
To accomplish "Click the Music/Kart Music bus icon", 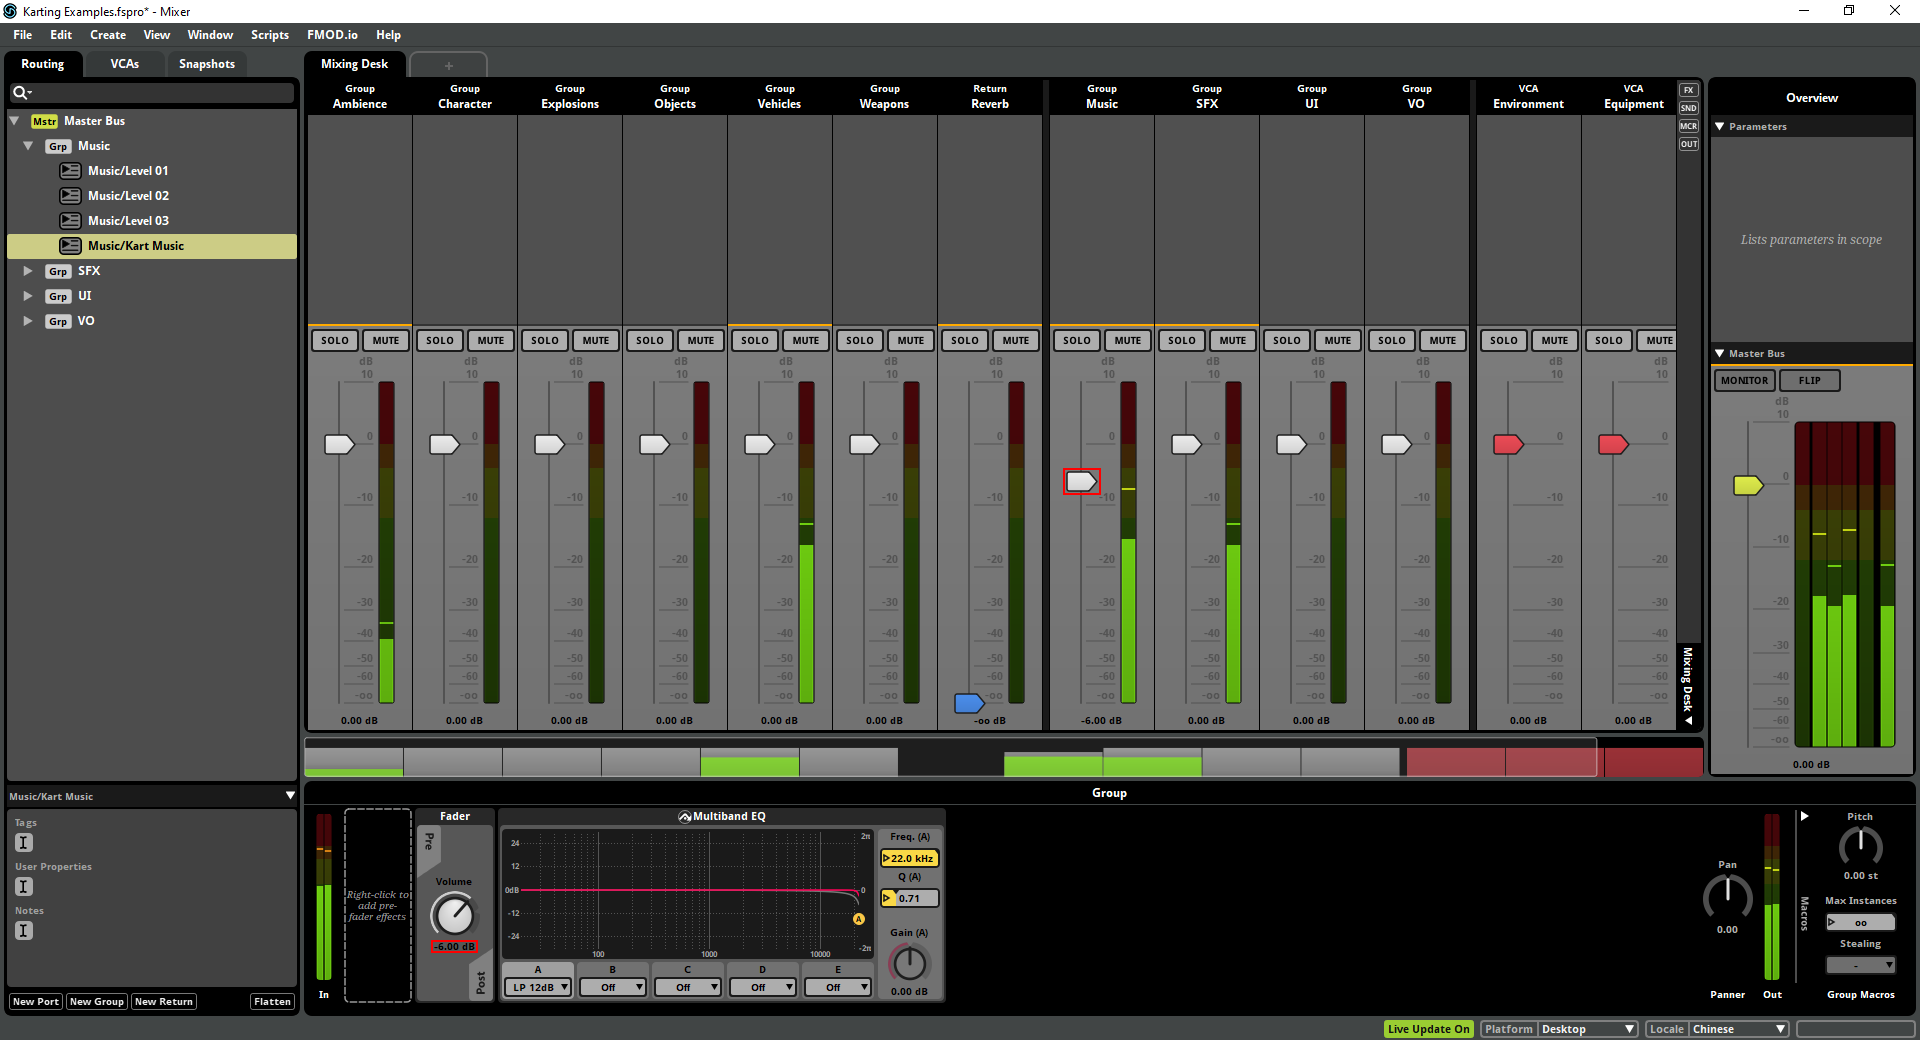I will (70, 245).
